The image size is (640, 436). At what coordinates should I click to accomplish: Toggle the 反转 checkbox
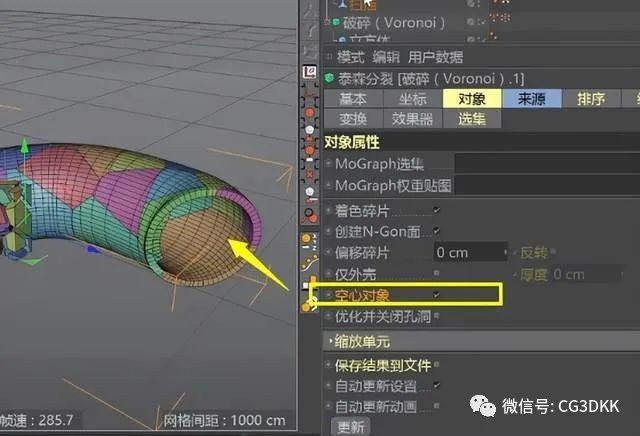(553, 251)
